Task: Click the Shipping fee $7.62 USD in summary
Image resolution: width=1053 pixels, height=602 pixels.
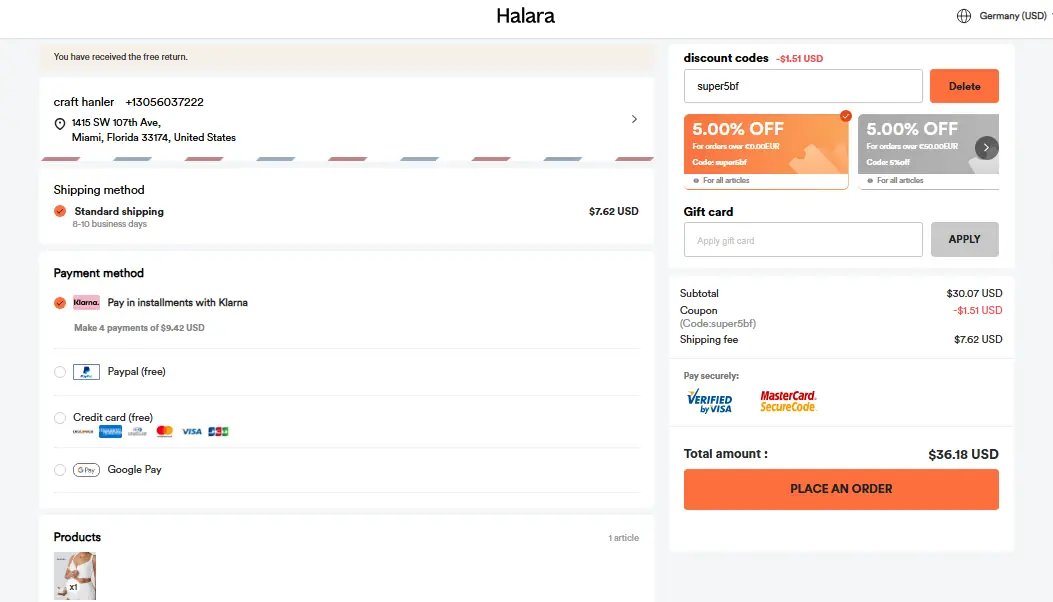Action: tap(978, 339)
